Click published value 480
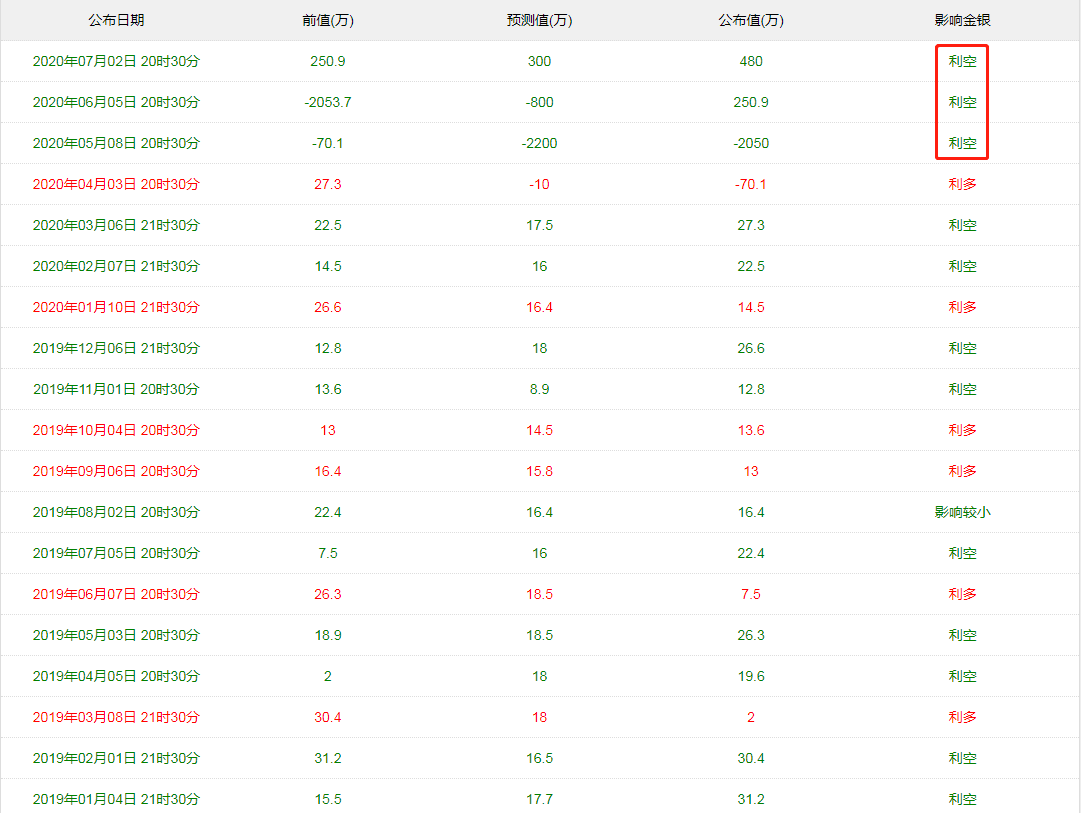Viewport: 1081px width, 813px height. coord(751,61)
